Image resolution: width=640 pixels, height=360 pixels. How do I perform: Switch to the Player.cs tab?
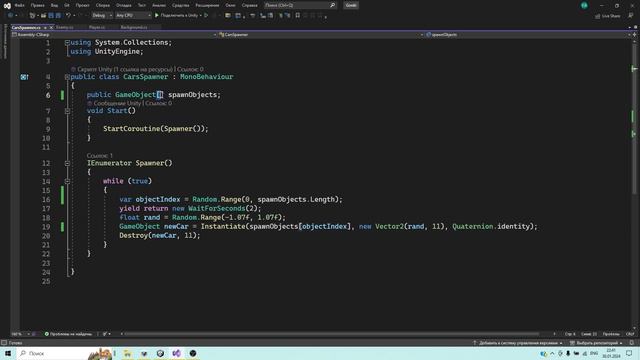[97, 27]
